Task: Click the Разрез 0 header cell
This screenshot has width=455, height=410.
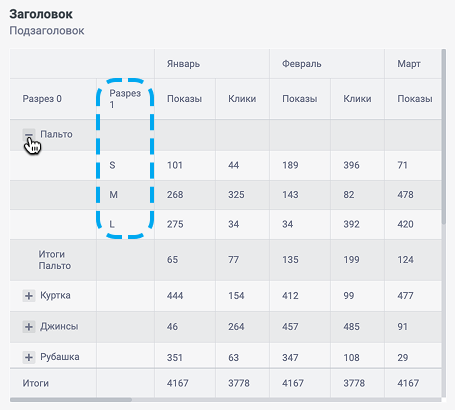Action: (x=42, y=99)
